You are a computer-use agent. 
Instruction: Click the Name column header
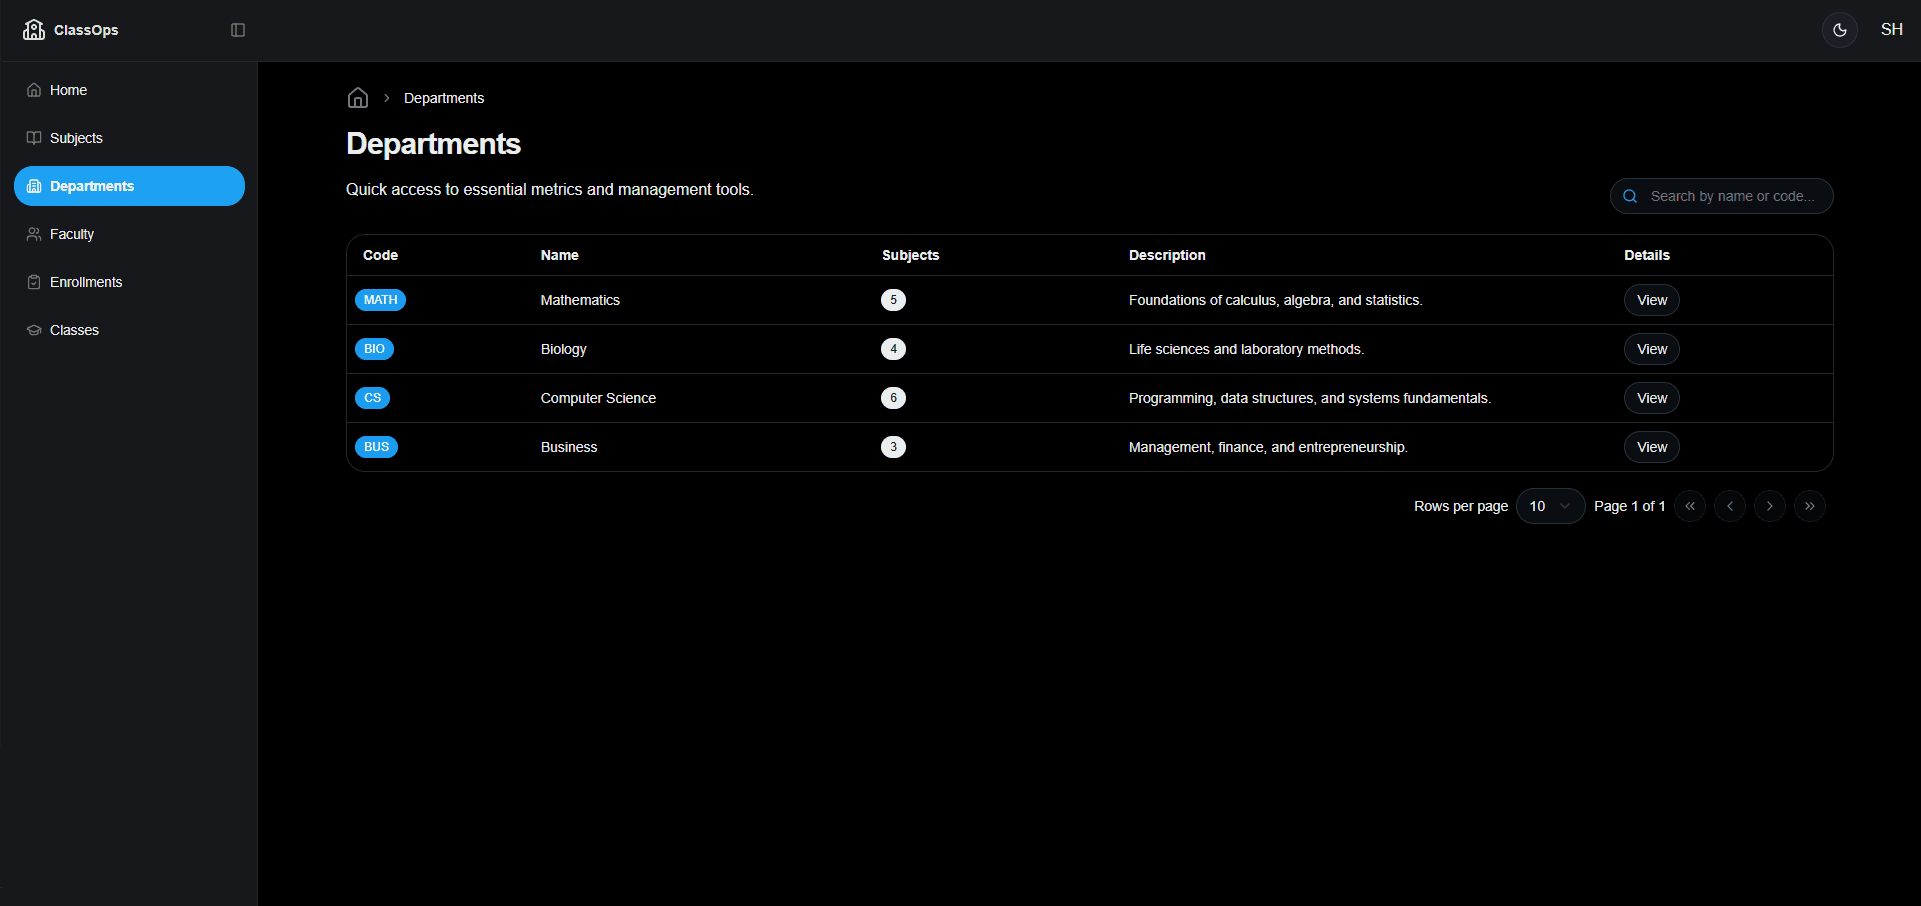pyautogui.click(x=559, y=255)
